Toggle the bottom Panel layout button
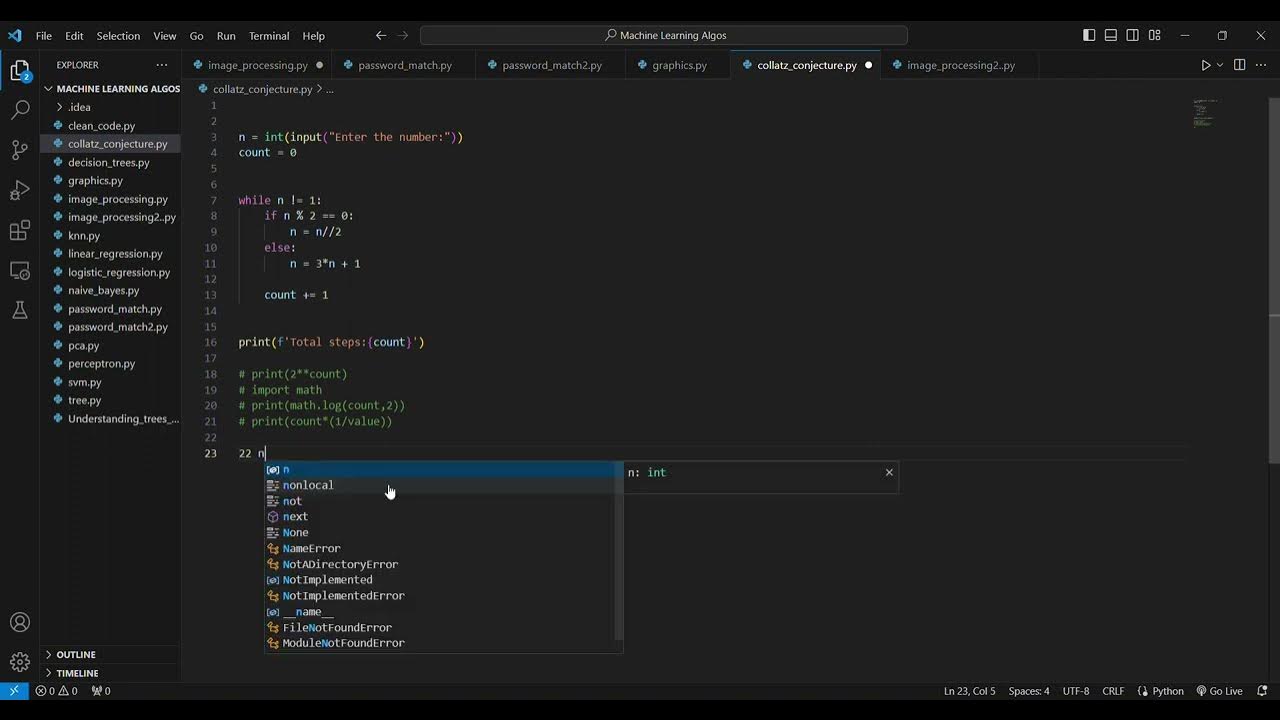The width and height of the screenshot is (1280, 720). [1111, 35]
